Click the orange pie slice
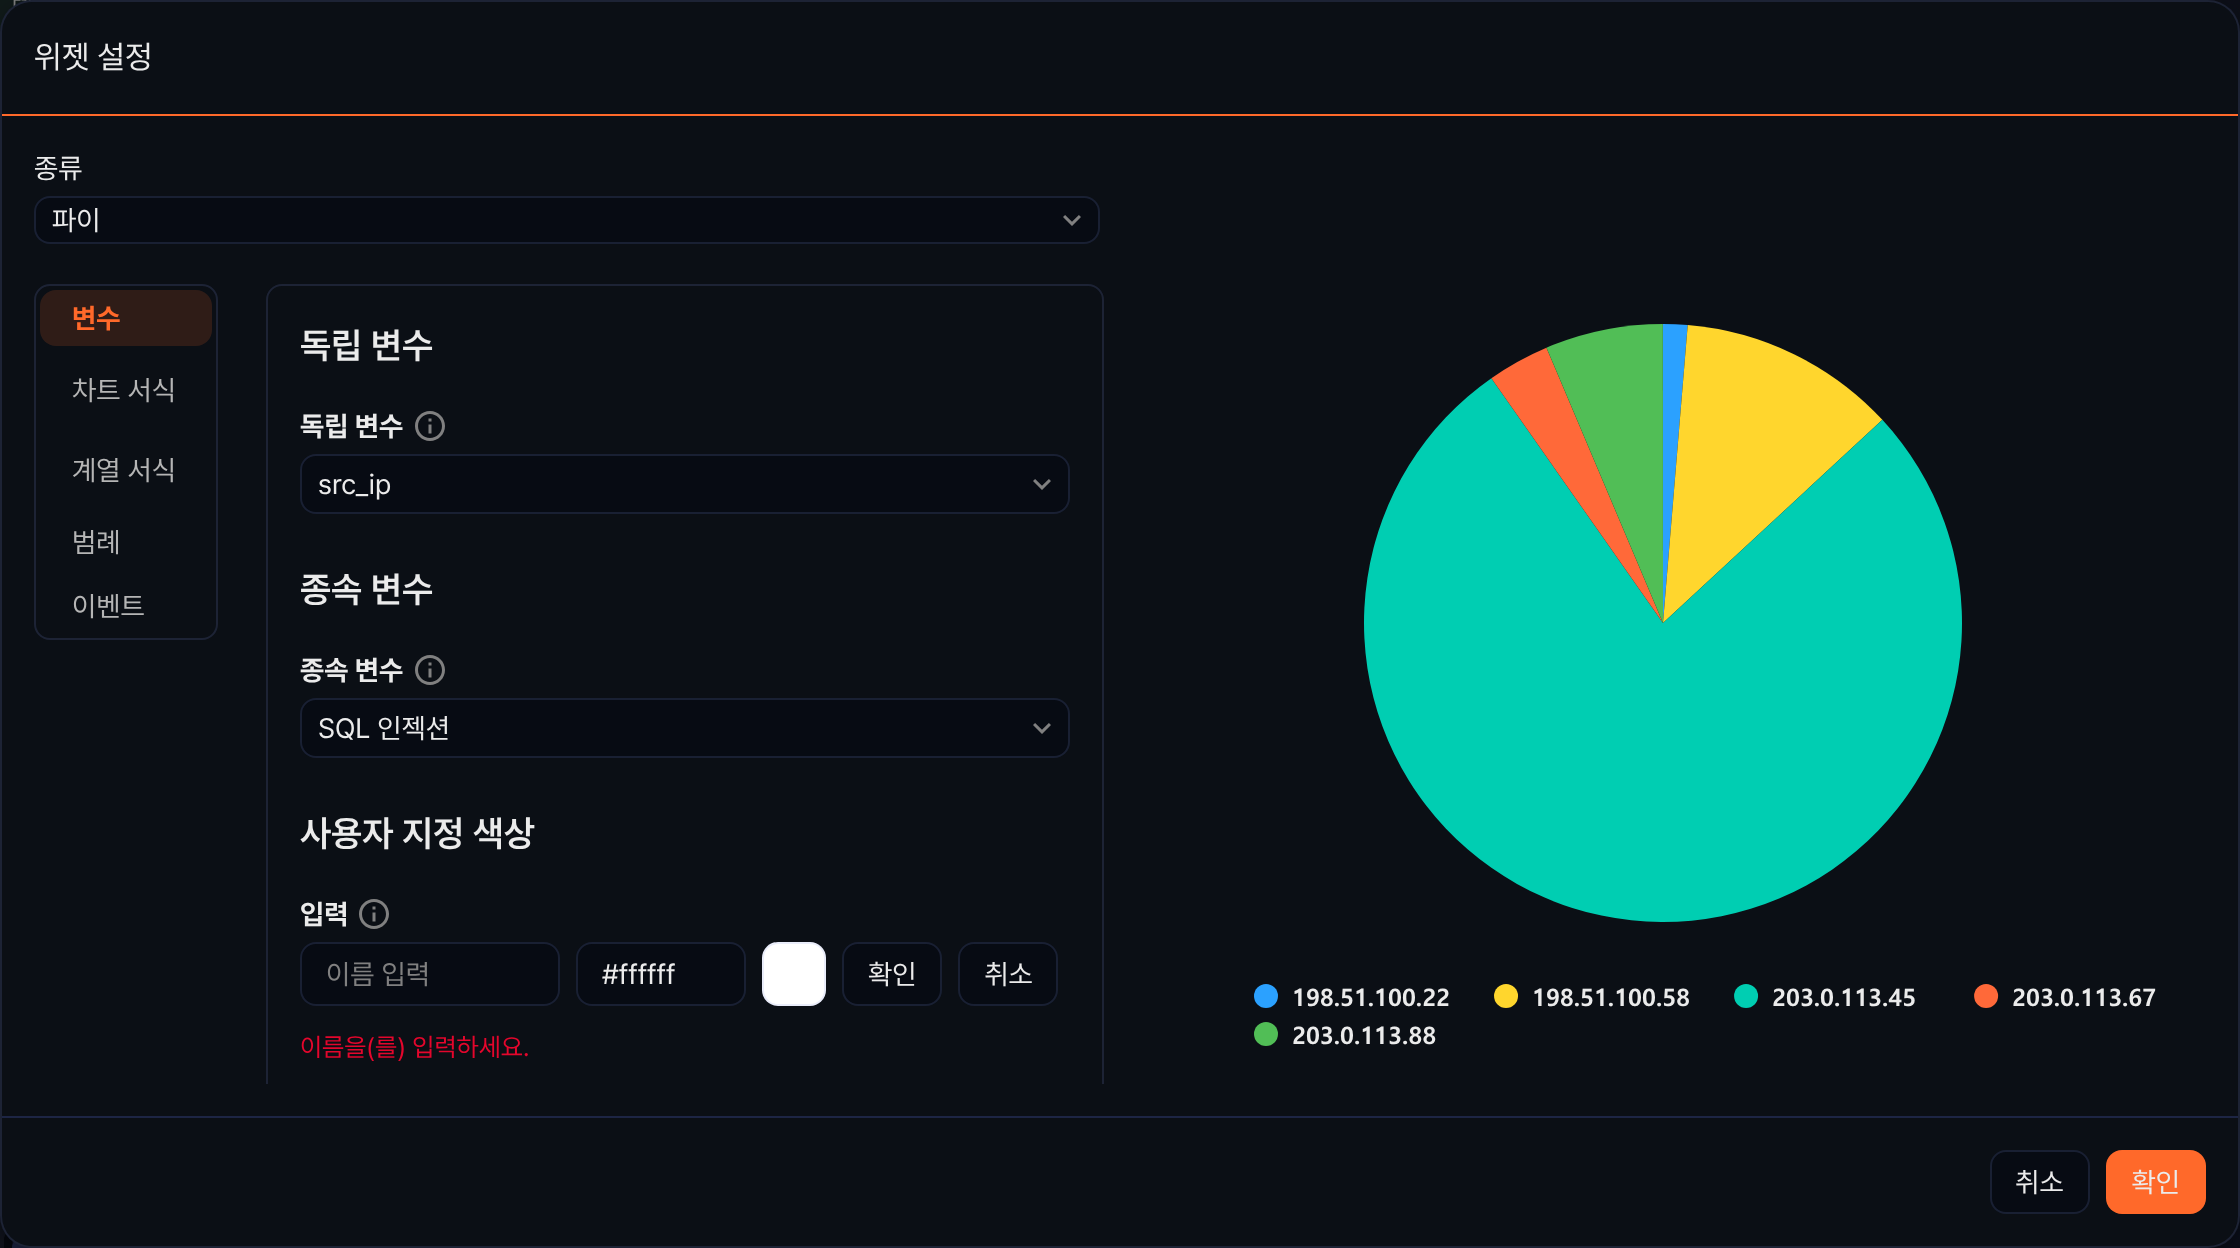This screenshot has height=1248, width=2240. click(x=1555, y=420)
